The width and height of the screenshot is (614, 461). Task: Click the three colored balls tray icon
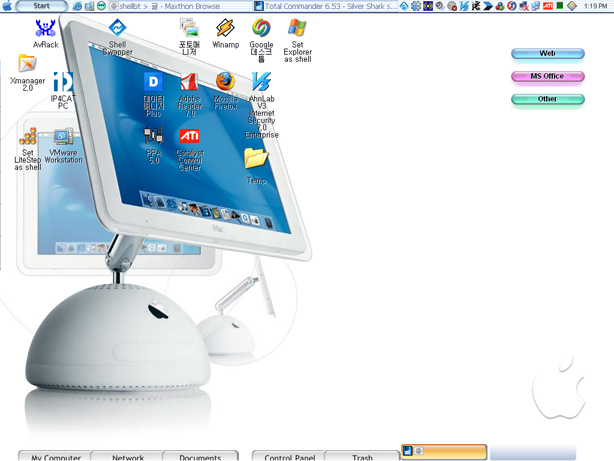[x=500, y=6]
